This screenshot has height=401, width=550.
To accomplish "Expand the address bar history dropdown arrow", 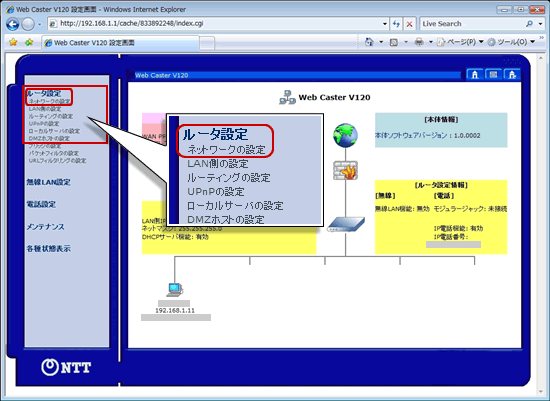I will [385, 24].
